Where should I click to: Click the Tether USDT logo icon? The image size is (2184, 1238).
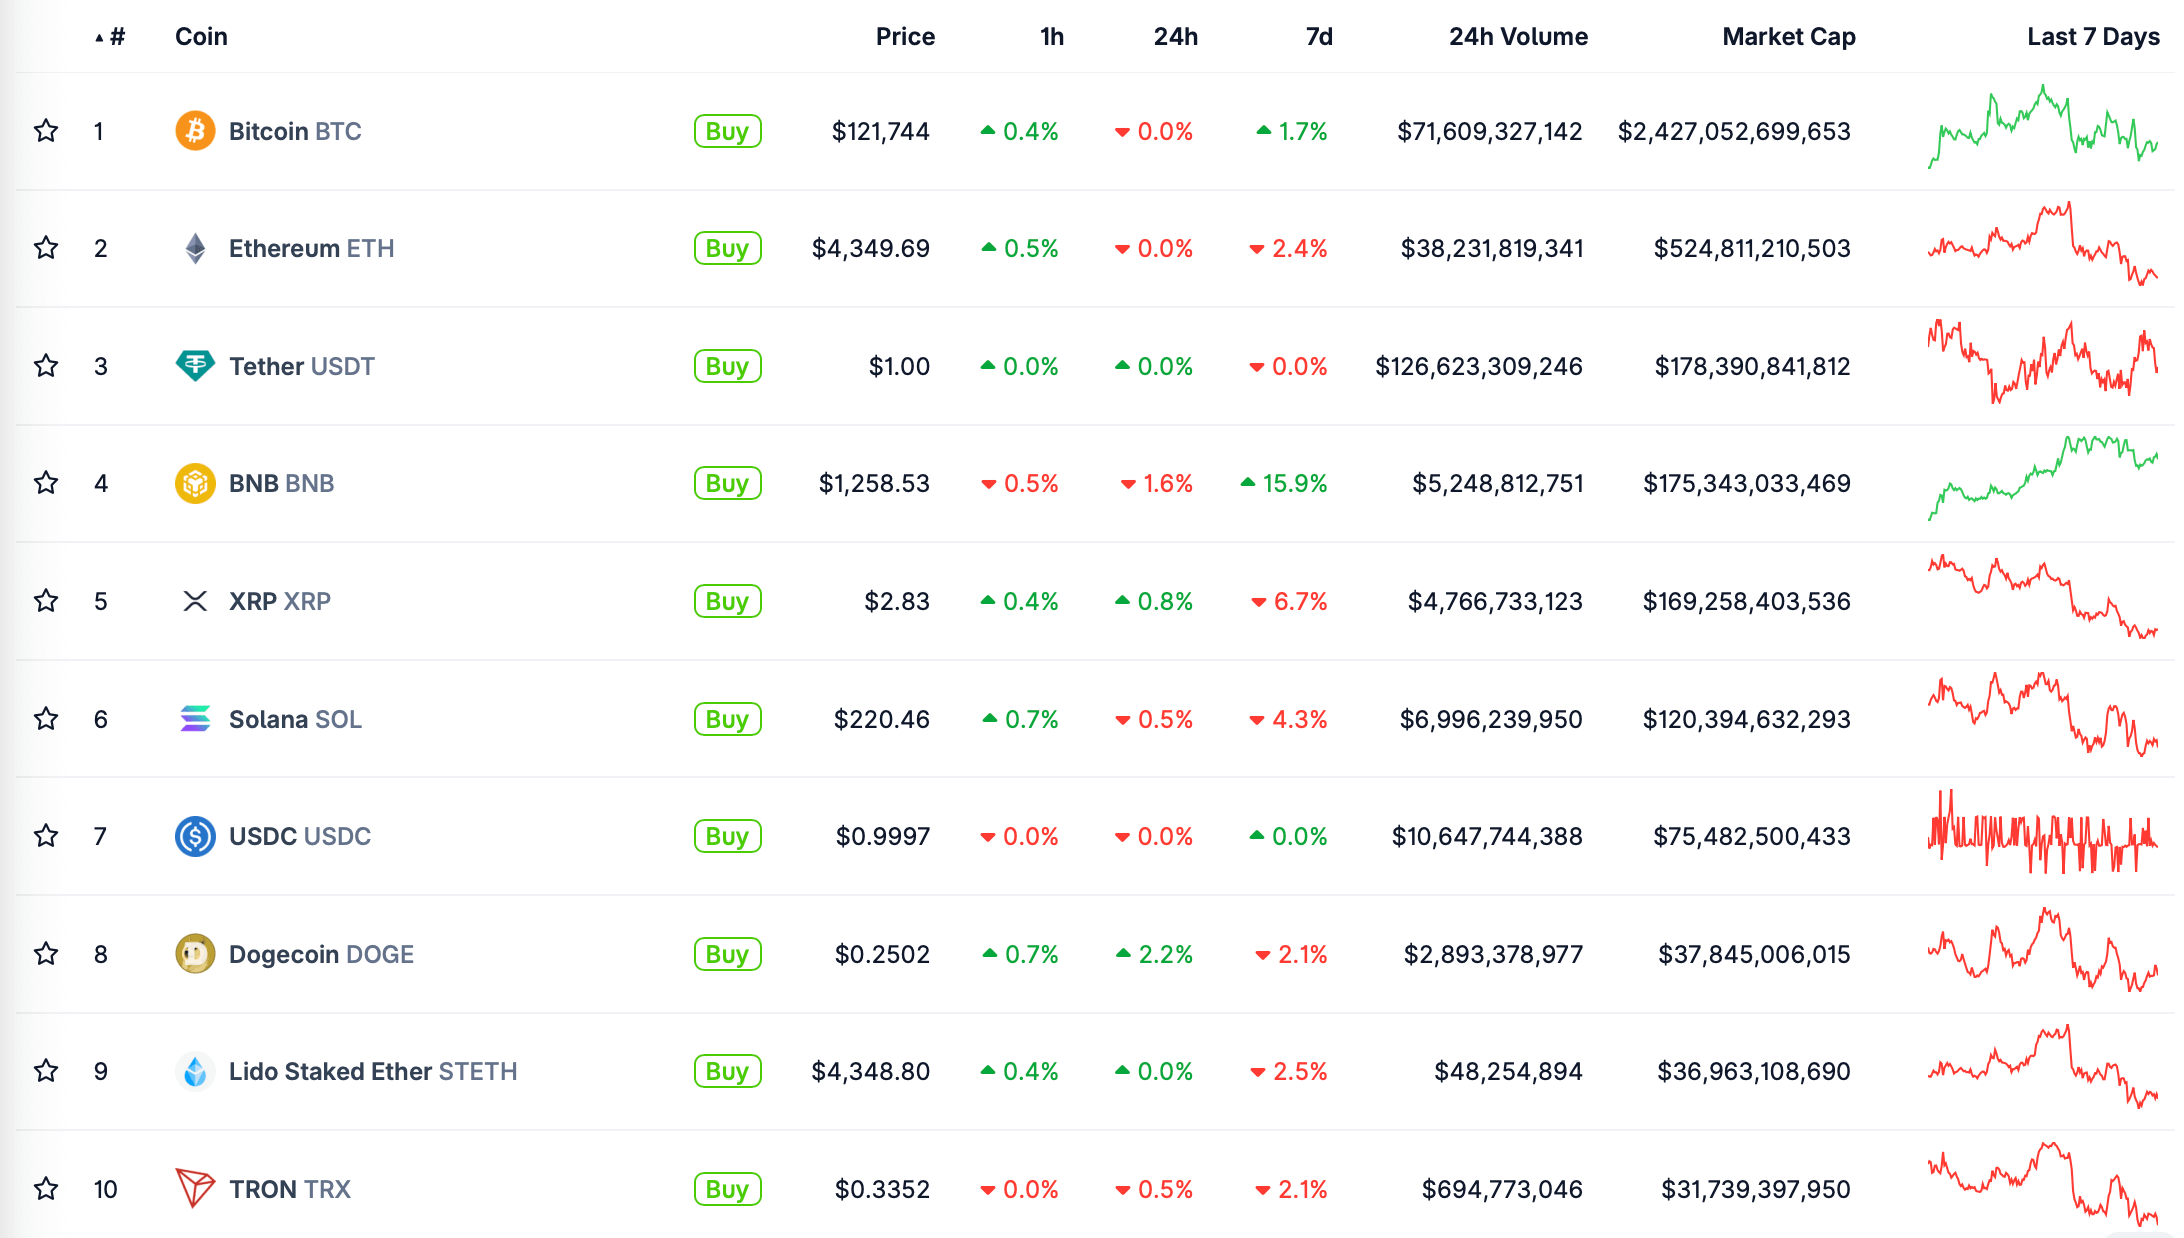pyautogui.click(x=195, y=366)
